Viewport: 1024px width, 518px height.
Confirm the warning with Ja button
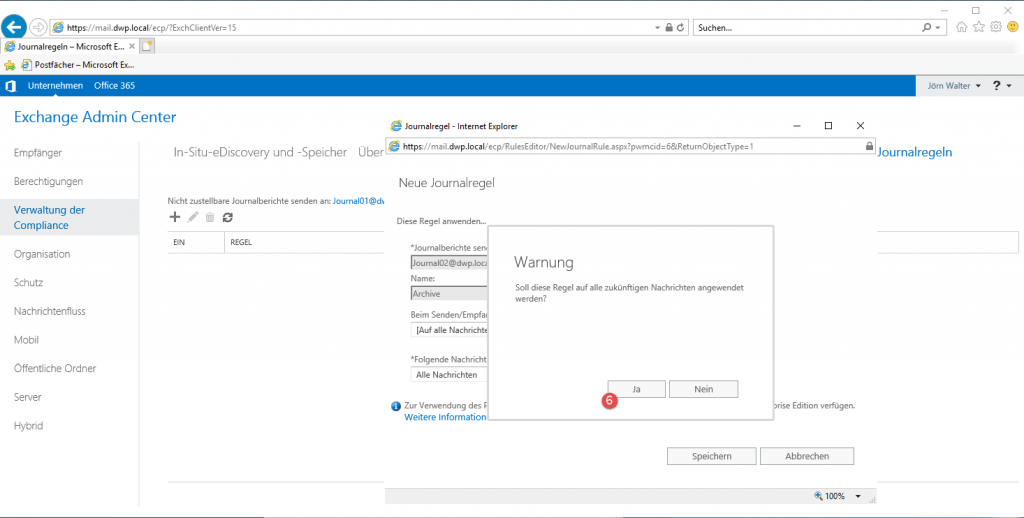point(636,389)
